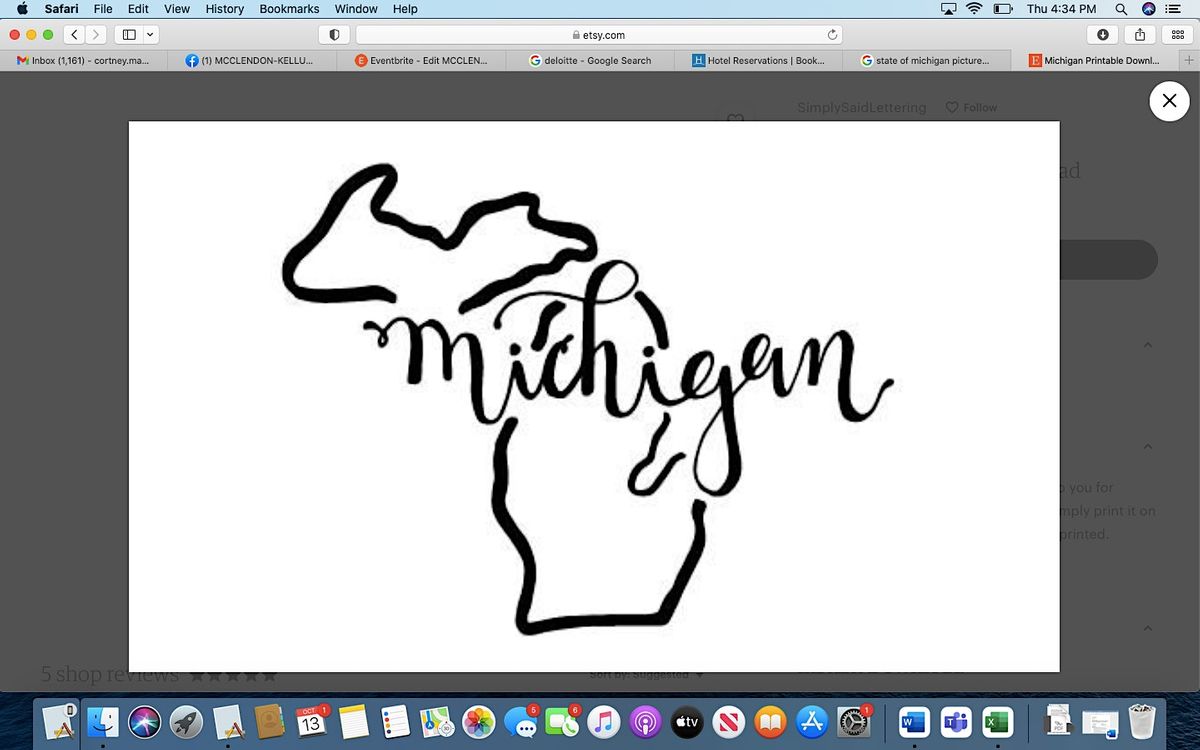Open System Preferences from the Dock
Viewport: 1200px width, 750px height.
point(855,722)
